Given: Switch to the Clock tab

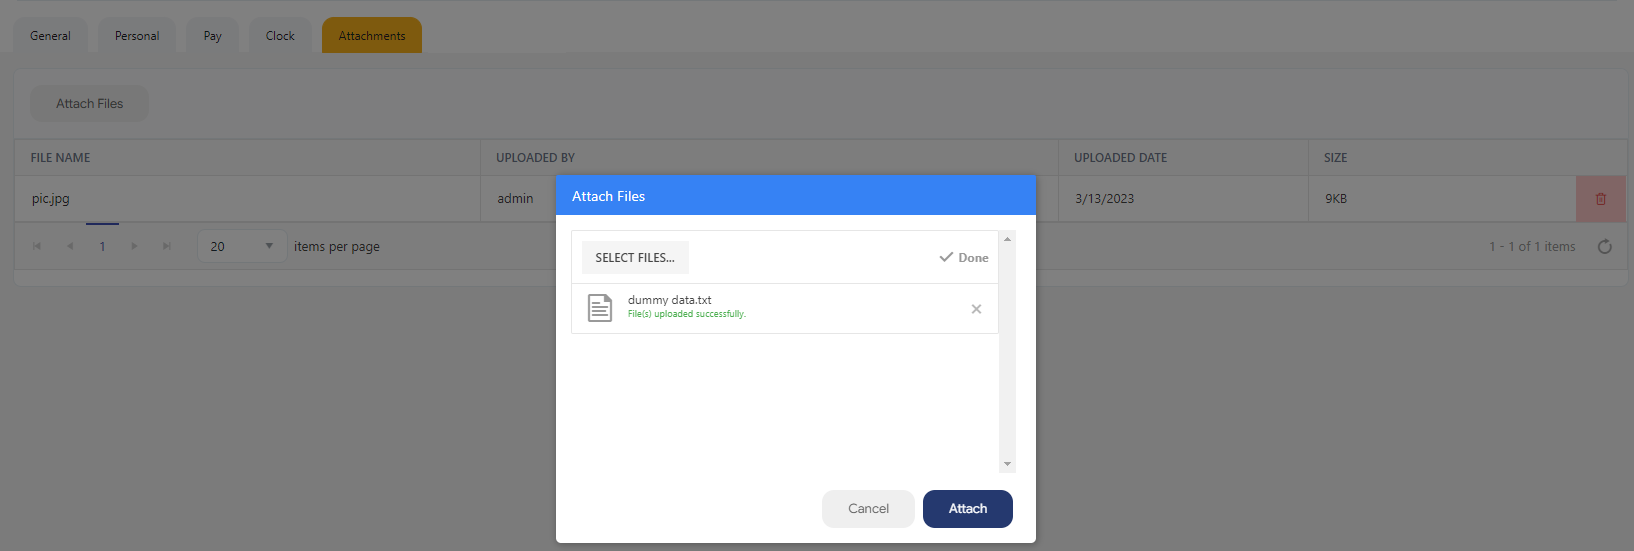Looking at the screenshot, I should pyautogui.click(x=280, y=36).
